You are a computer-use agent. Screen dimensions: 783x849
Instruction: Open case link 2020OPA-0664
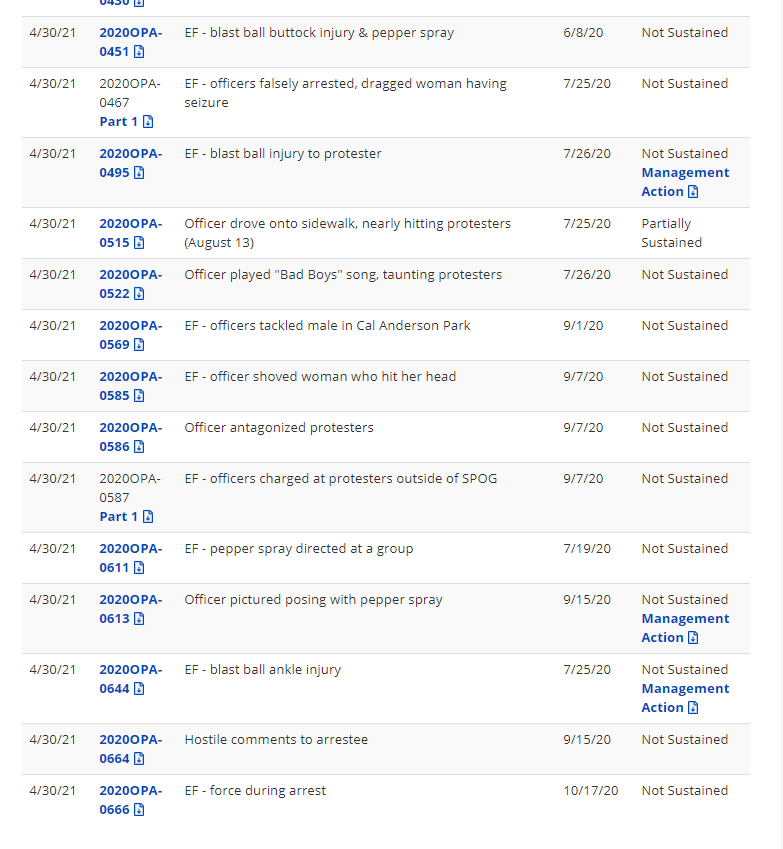[x=130, y=749]
